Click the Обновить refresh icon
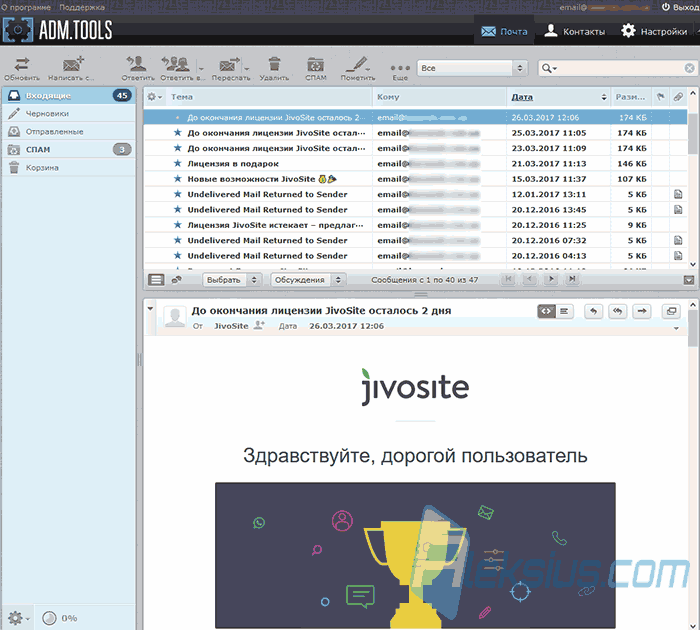 (x=21, y=65)
